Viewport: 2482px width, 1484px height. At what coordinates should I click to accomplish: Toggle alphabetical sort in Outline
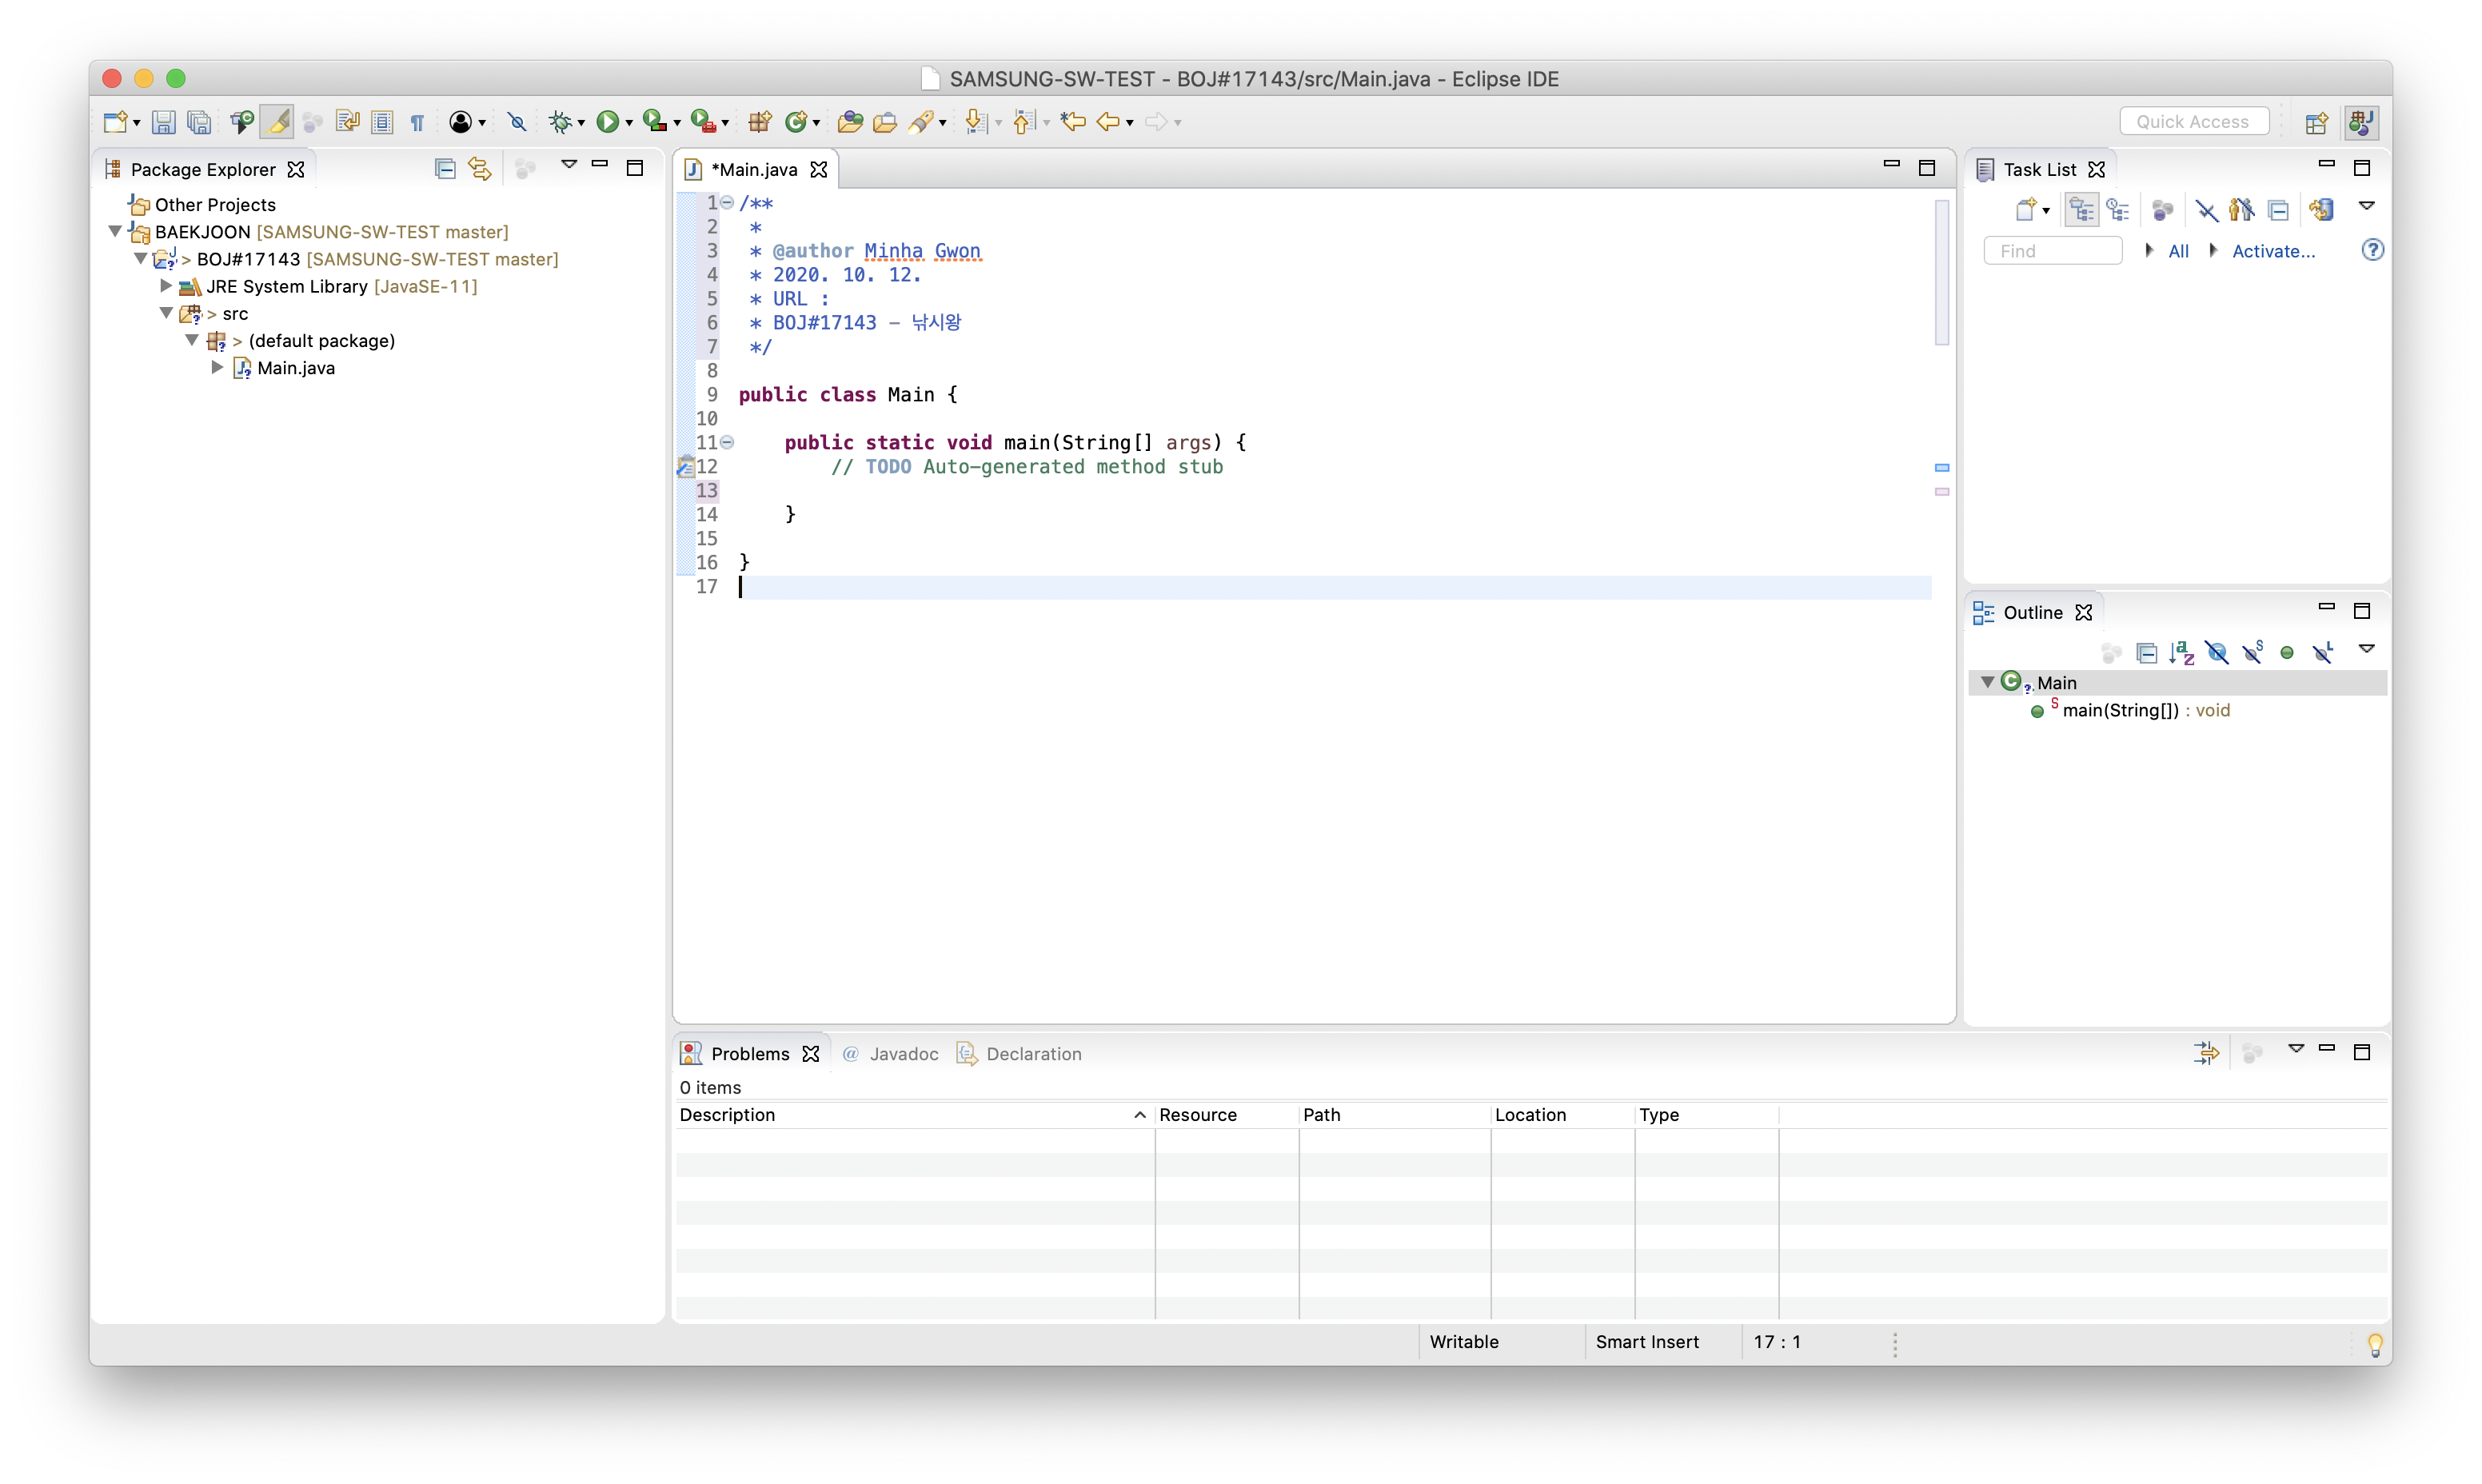(2181, 653)
